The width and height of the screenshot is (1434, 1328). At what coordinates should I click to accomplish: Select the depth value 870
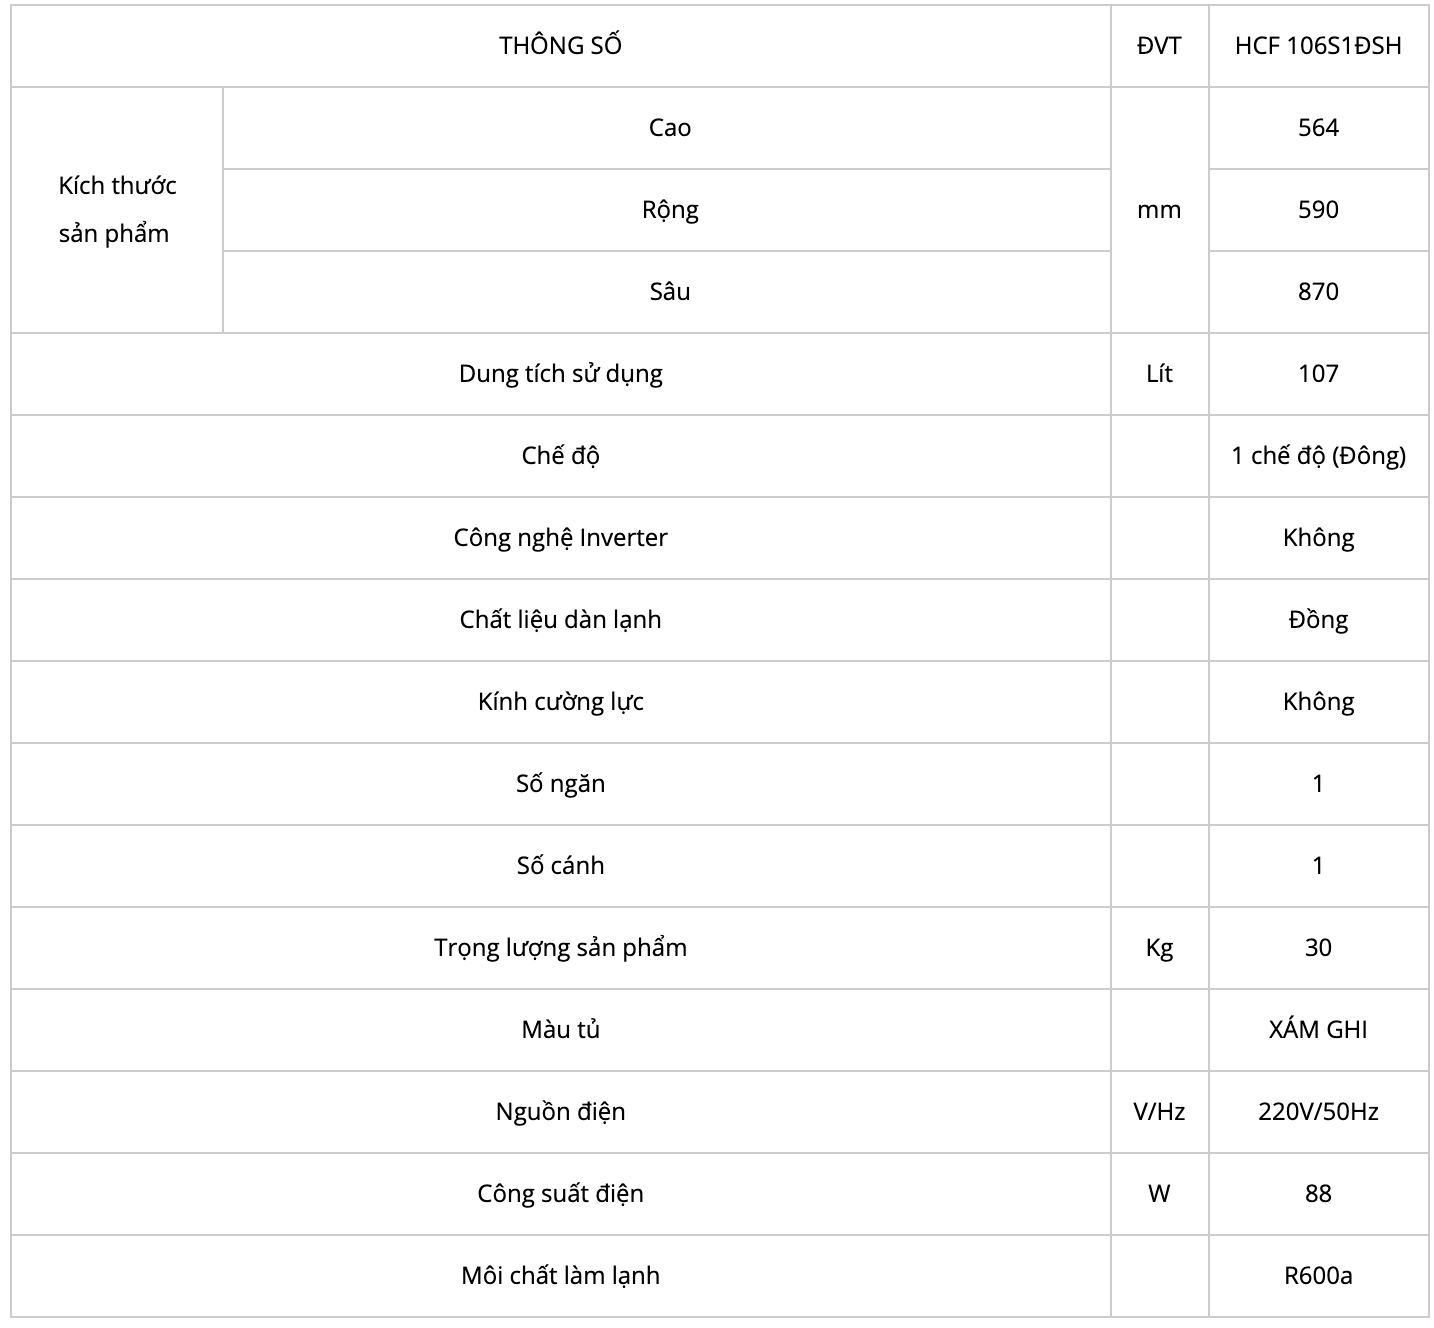tap(1318, 292)
